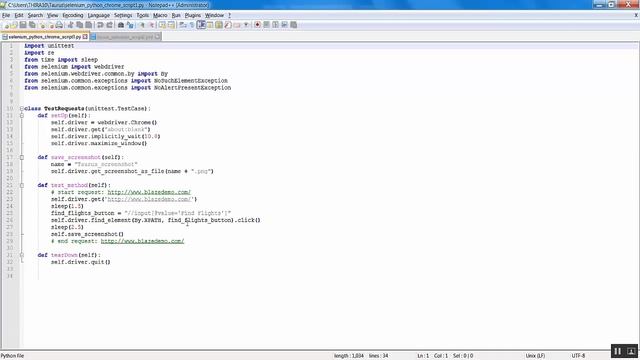Viewport: 640px width, 360px height.
Task: Click the blazedemo URL inside self.driver.get
Action: pyautogui.click(x=149, y=199)
